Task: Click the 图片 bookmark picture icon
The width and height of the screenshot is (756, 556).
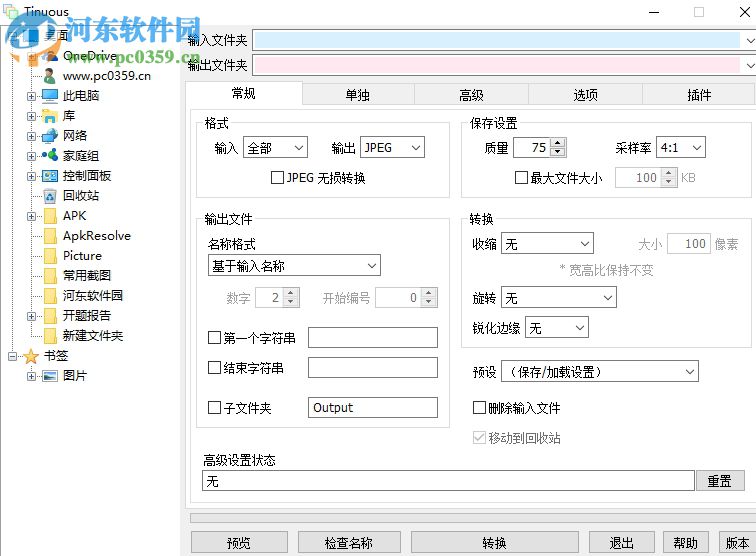Action: pos(50,376)
